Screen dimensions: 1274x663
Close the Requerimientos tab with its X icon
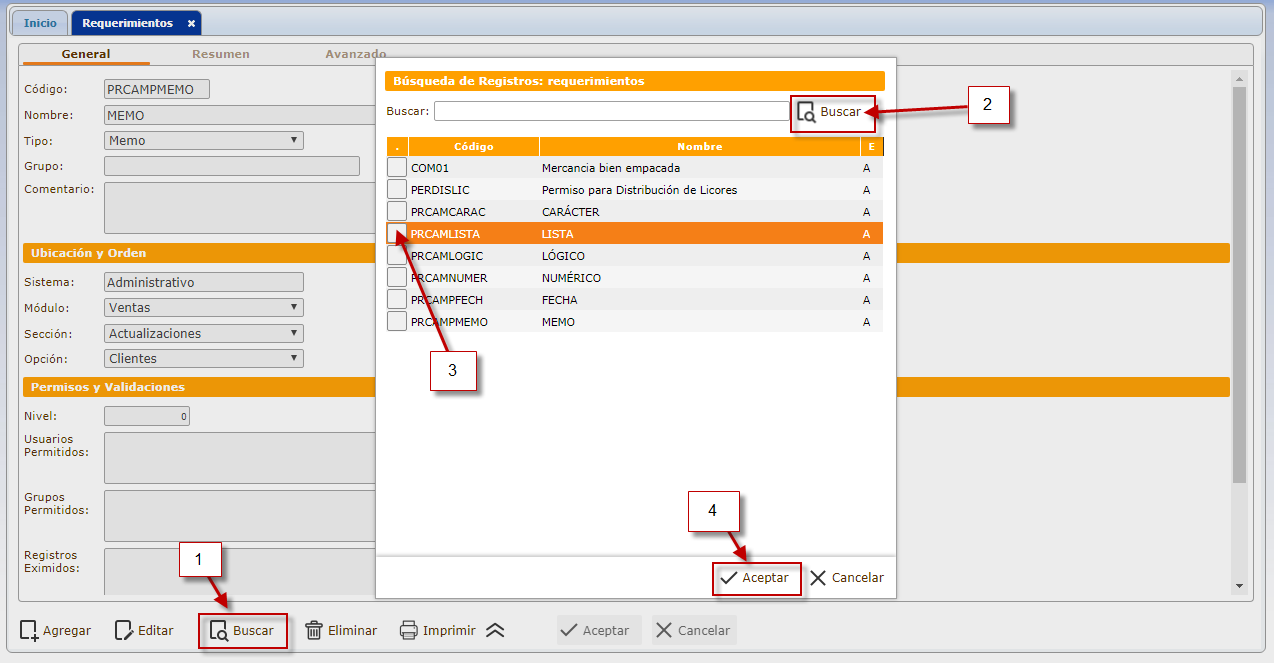click(x=191, y=23)
